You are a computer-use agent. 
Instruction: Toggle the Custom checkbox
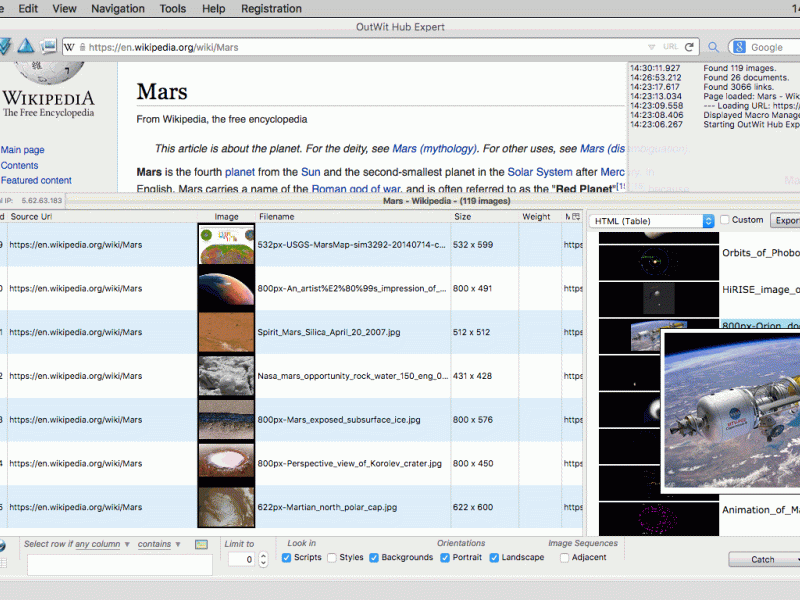[724, 220]
